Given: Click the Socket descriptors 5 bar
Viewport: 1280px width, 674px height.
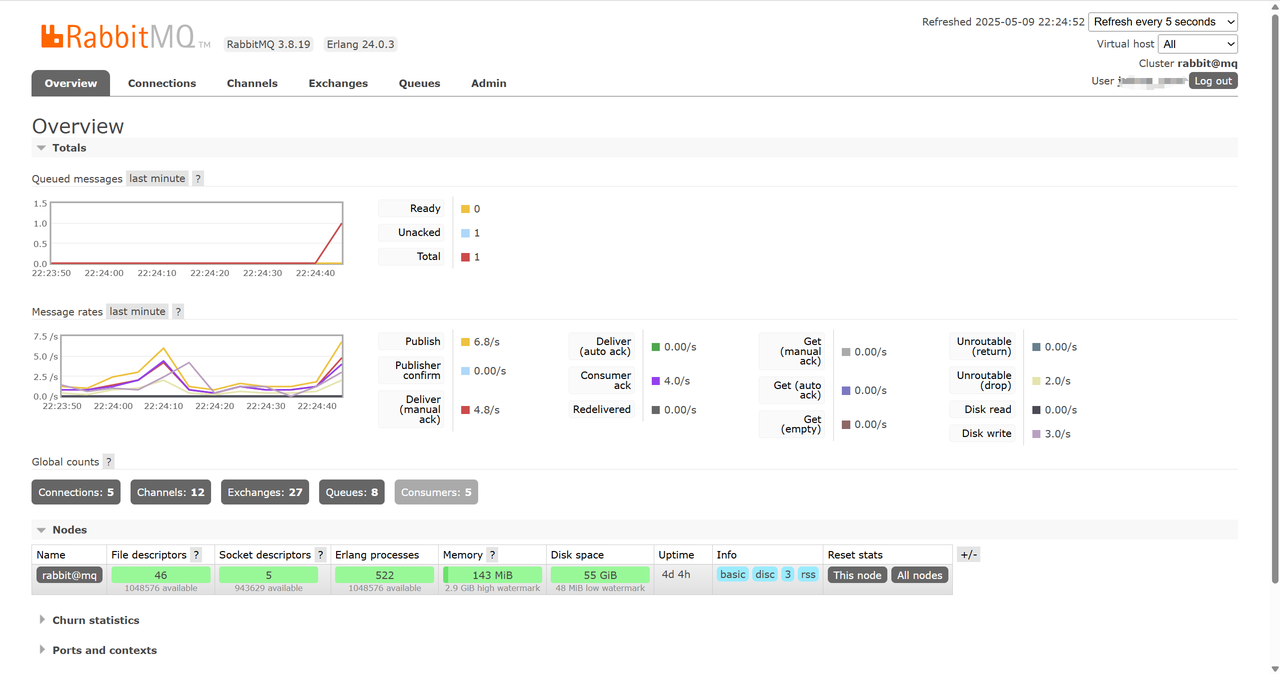Looking at the screenshot, I should [268, 575].
